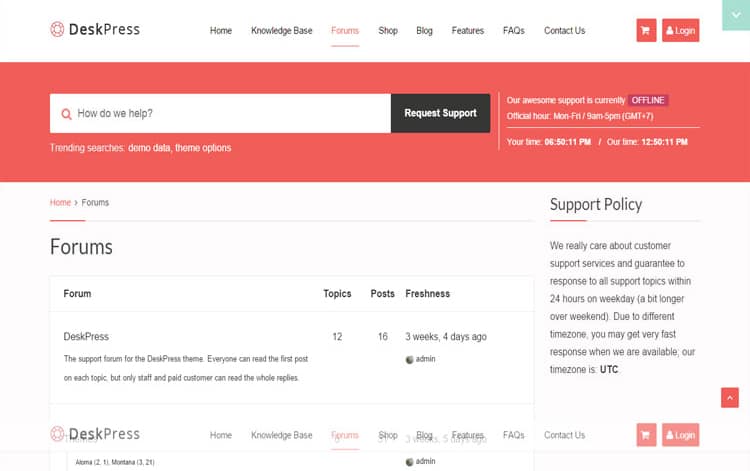Click the Home breadcrumb link
The image size is (750, 471).
(x=60, y=202)
